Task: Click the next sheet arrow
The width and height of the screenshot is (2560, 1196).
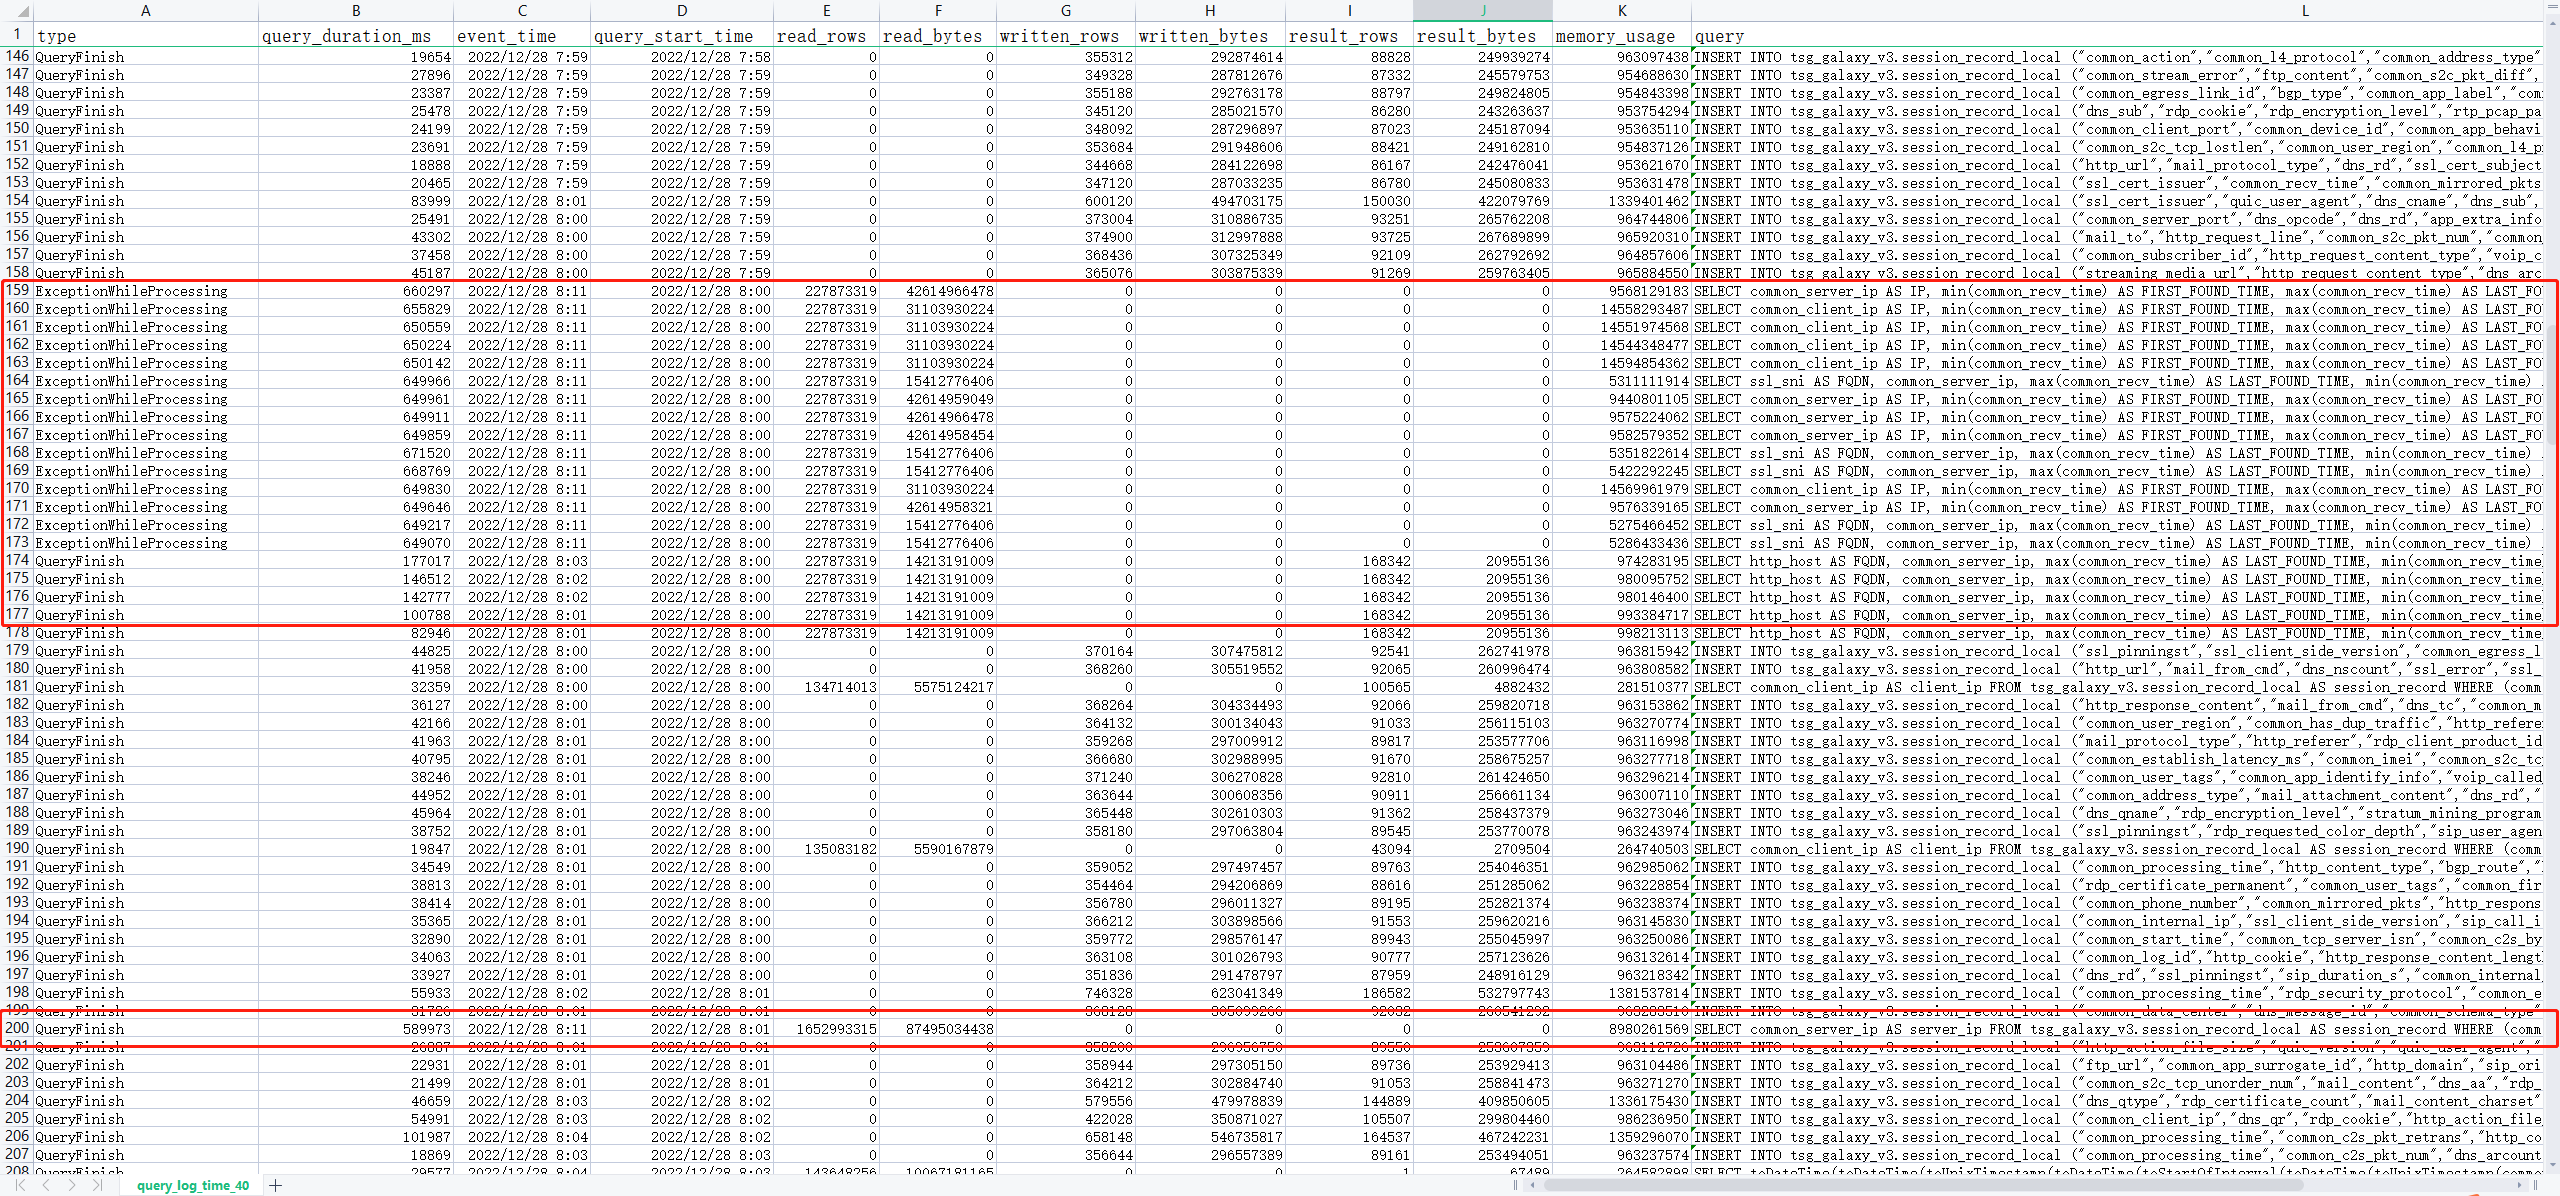Action: [x=72, y=1185]
